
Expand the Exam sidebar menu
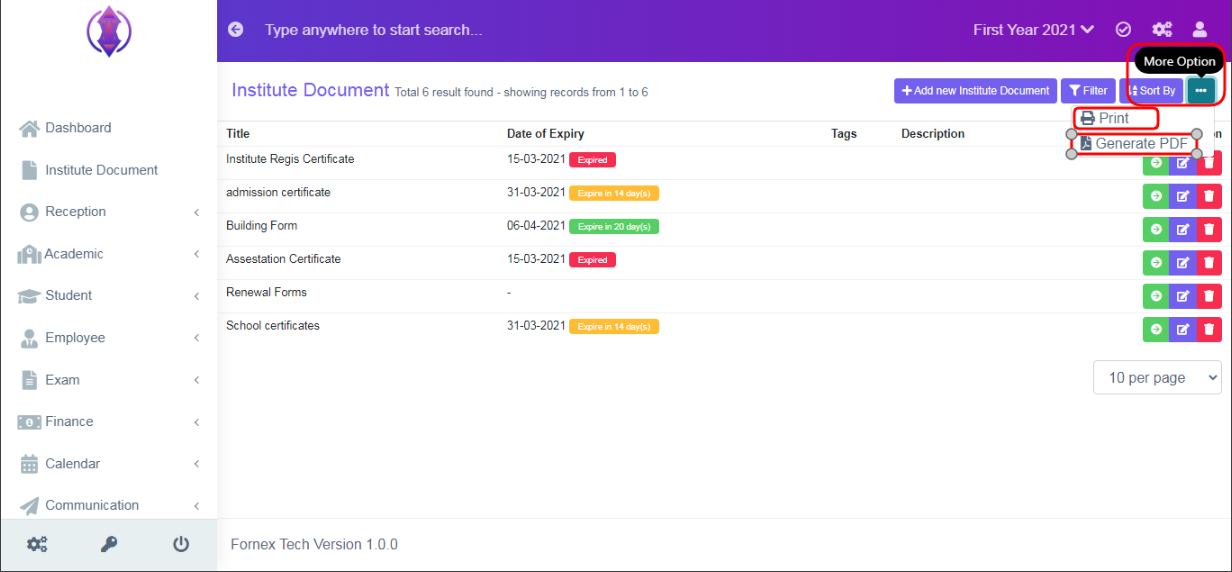pyautogui.click(x=108, y=380)
